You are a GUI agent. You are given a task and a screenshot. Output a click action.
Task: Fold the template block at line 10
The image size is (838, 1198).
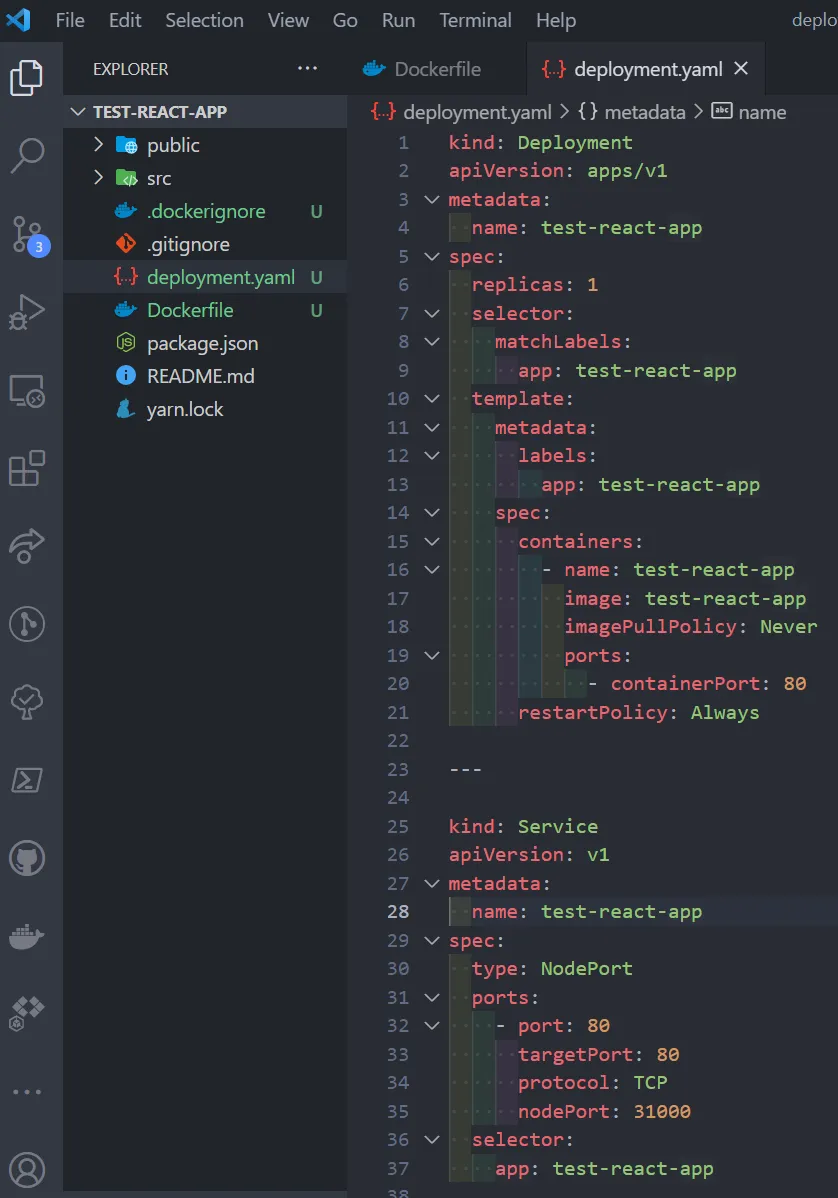[432, 399]
